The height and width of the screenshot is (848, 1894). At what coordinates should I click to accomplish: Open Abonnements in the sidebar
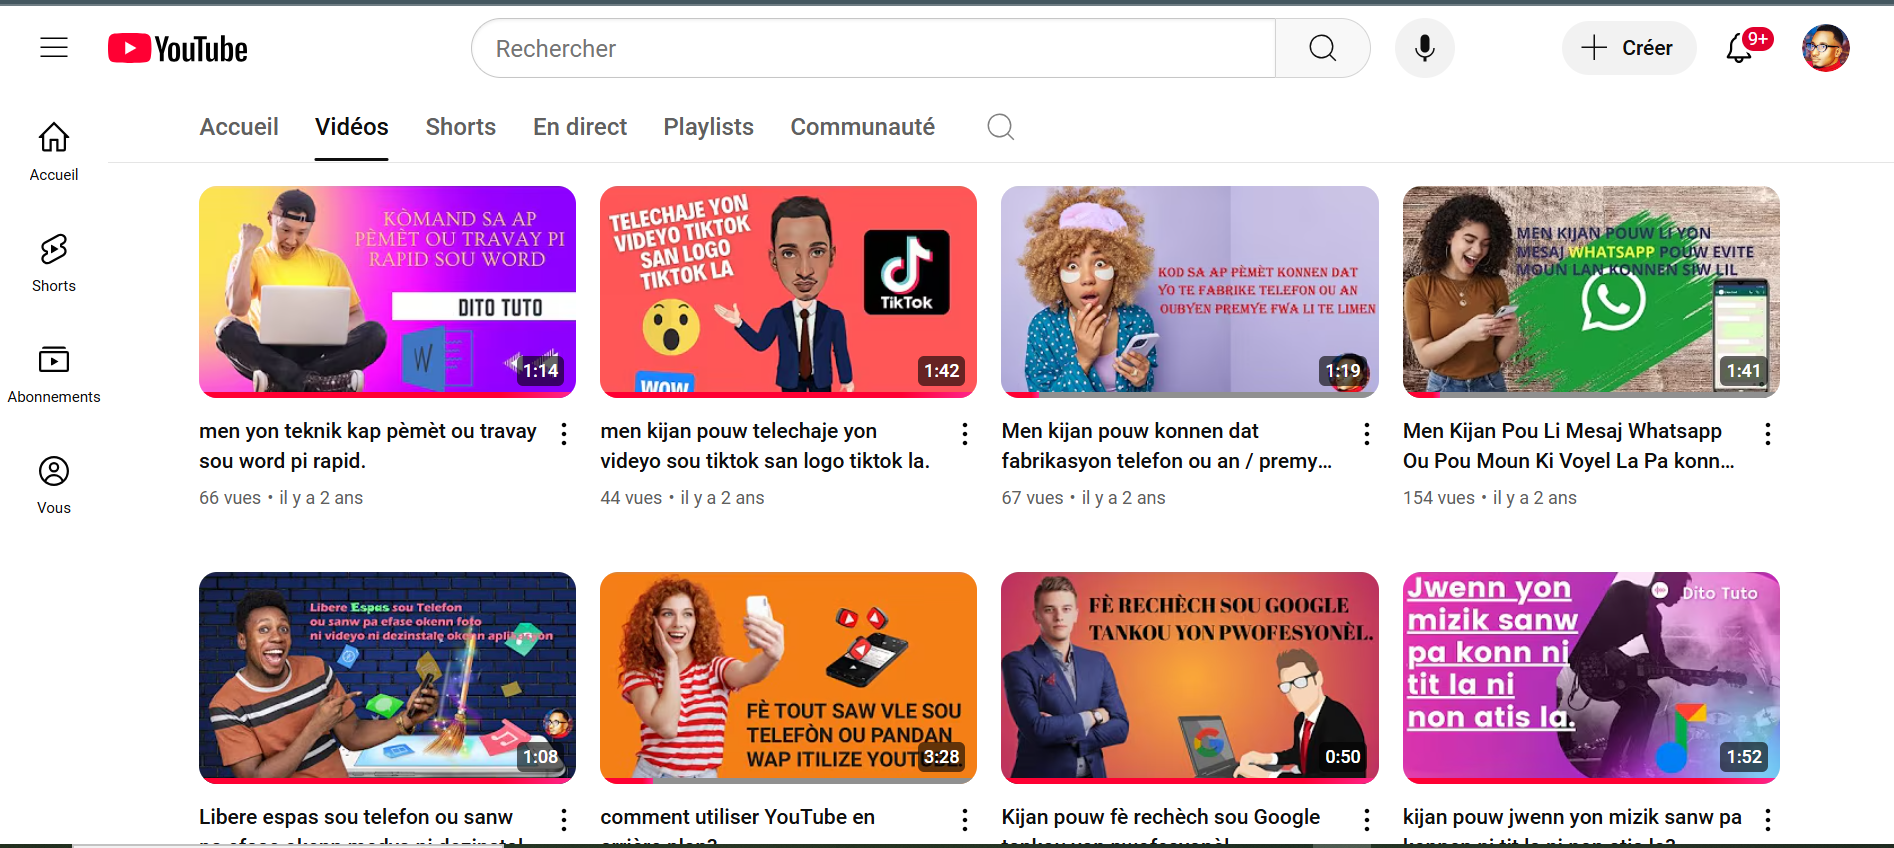pos(54,374)
